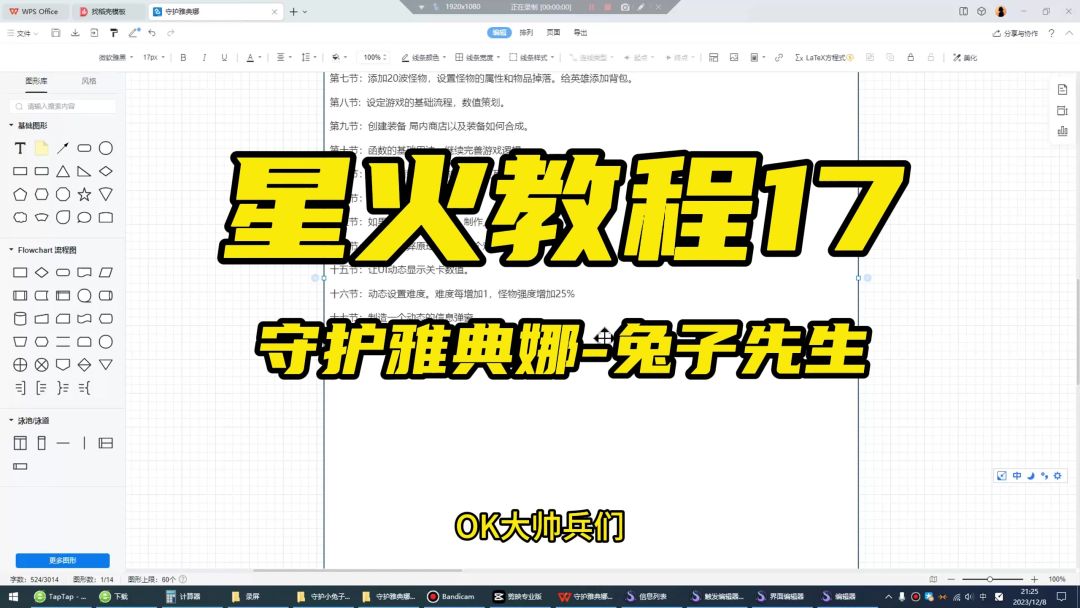Collapse the Flowchart 流程图 section

tap(11, 250)
